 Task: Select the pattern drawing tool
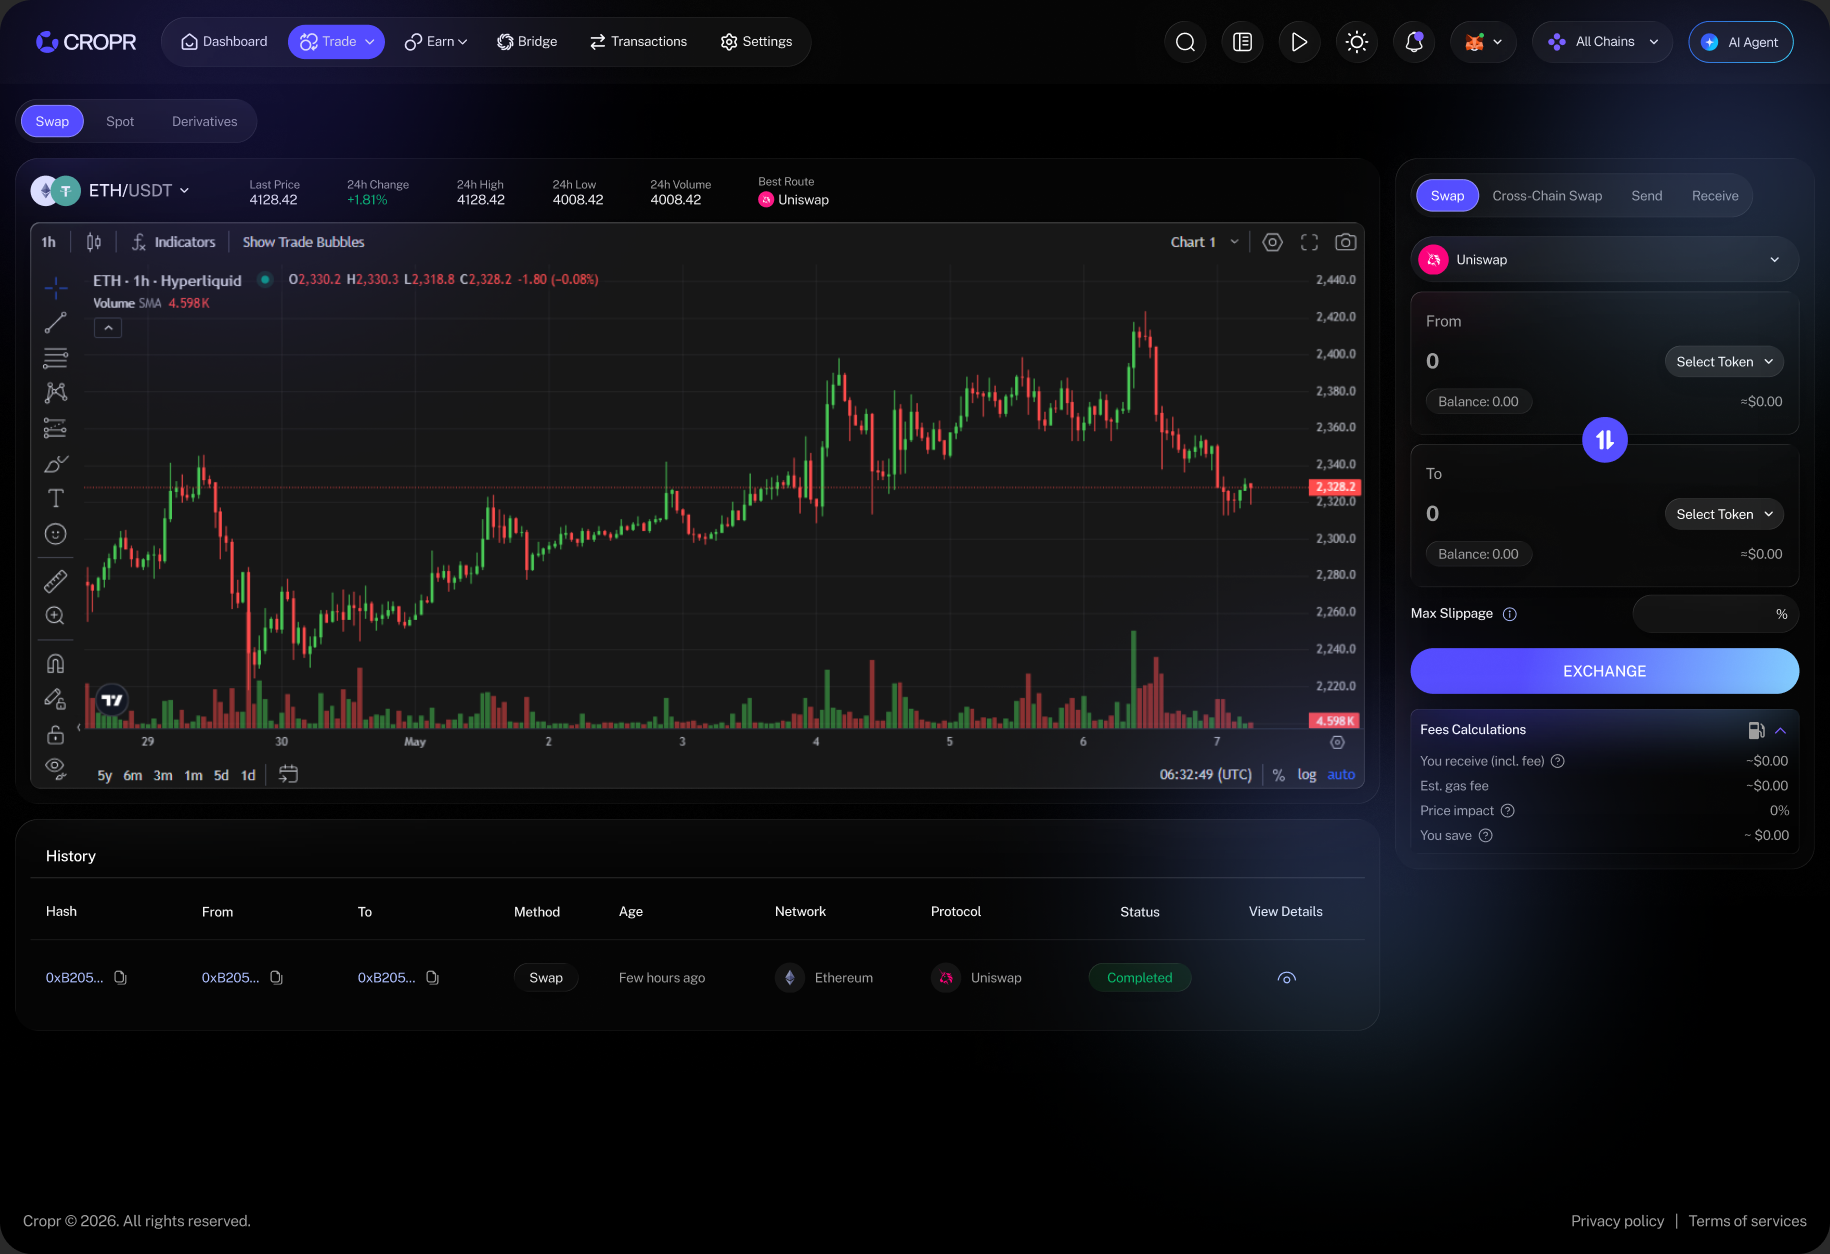56,393
